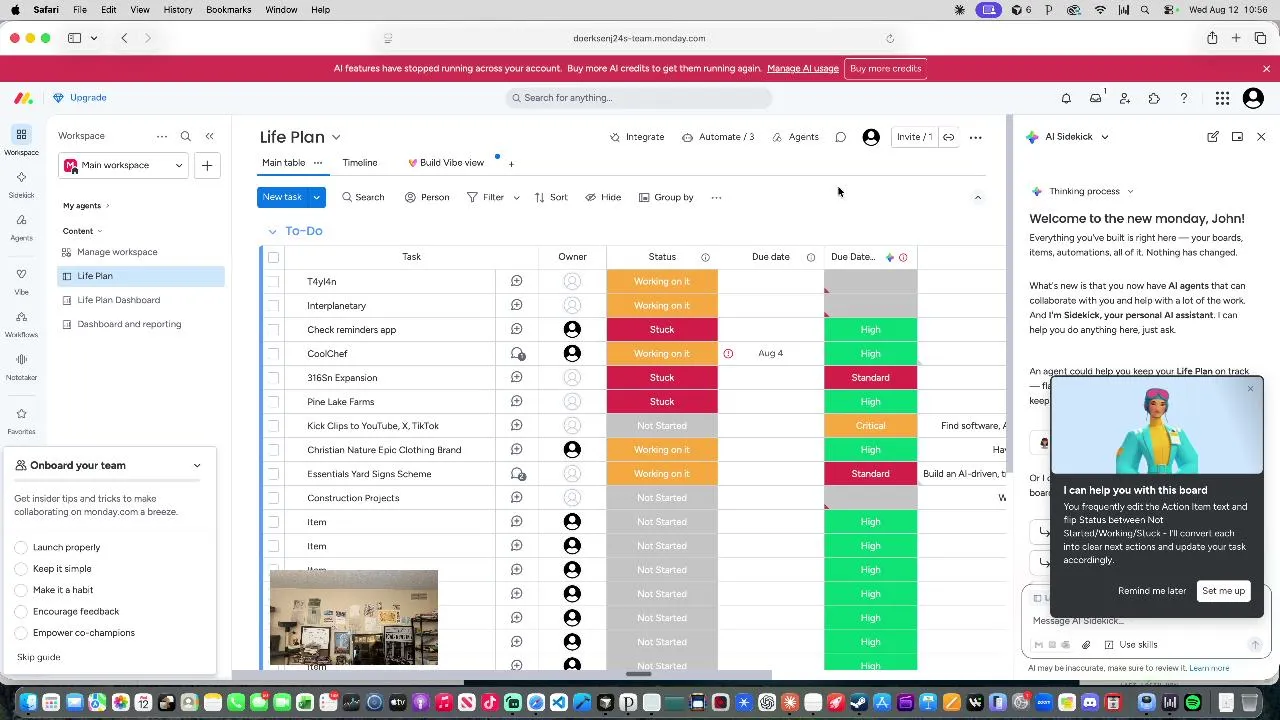1280x720 pixels.
Task: Change green High priority for CoolChef
Action: click(870, 354)
